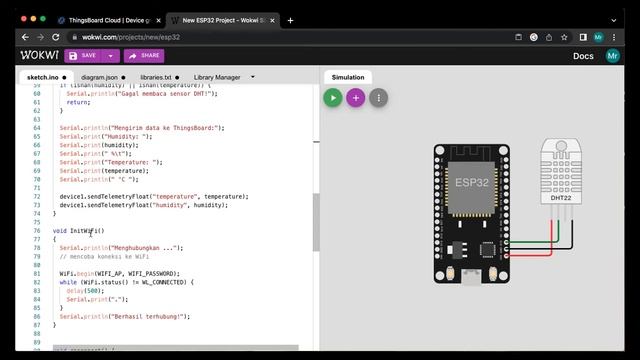Click the site lock icon
This screenshot has width=640, height=360.
74,37
